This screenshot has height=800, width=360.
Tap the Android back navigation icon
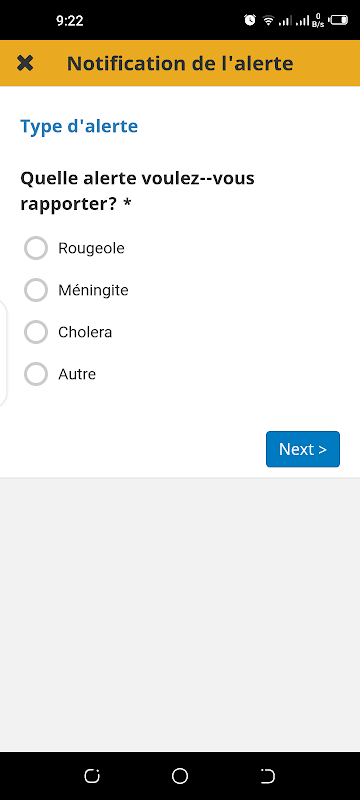(x=268, y=776)
